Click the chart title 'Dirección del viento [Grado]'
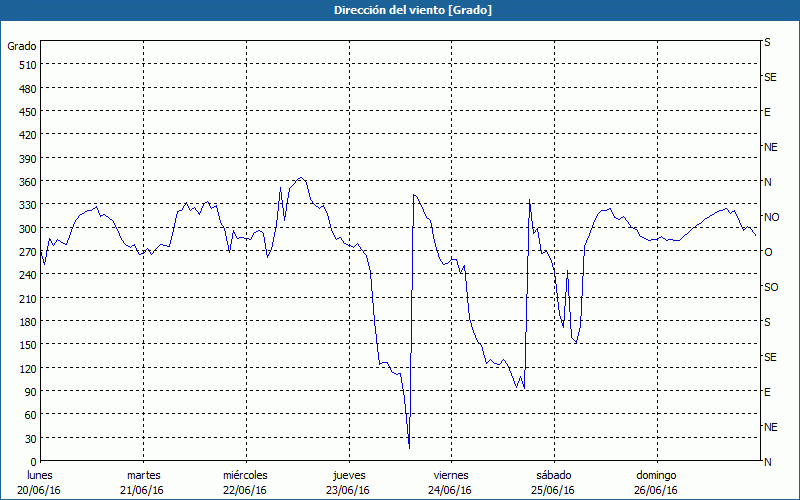The height and width of the screenshot is (500, 800). click(x=413, y=10)
